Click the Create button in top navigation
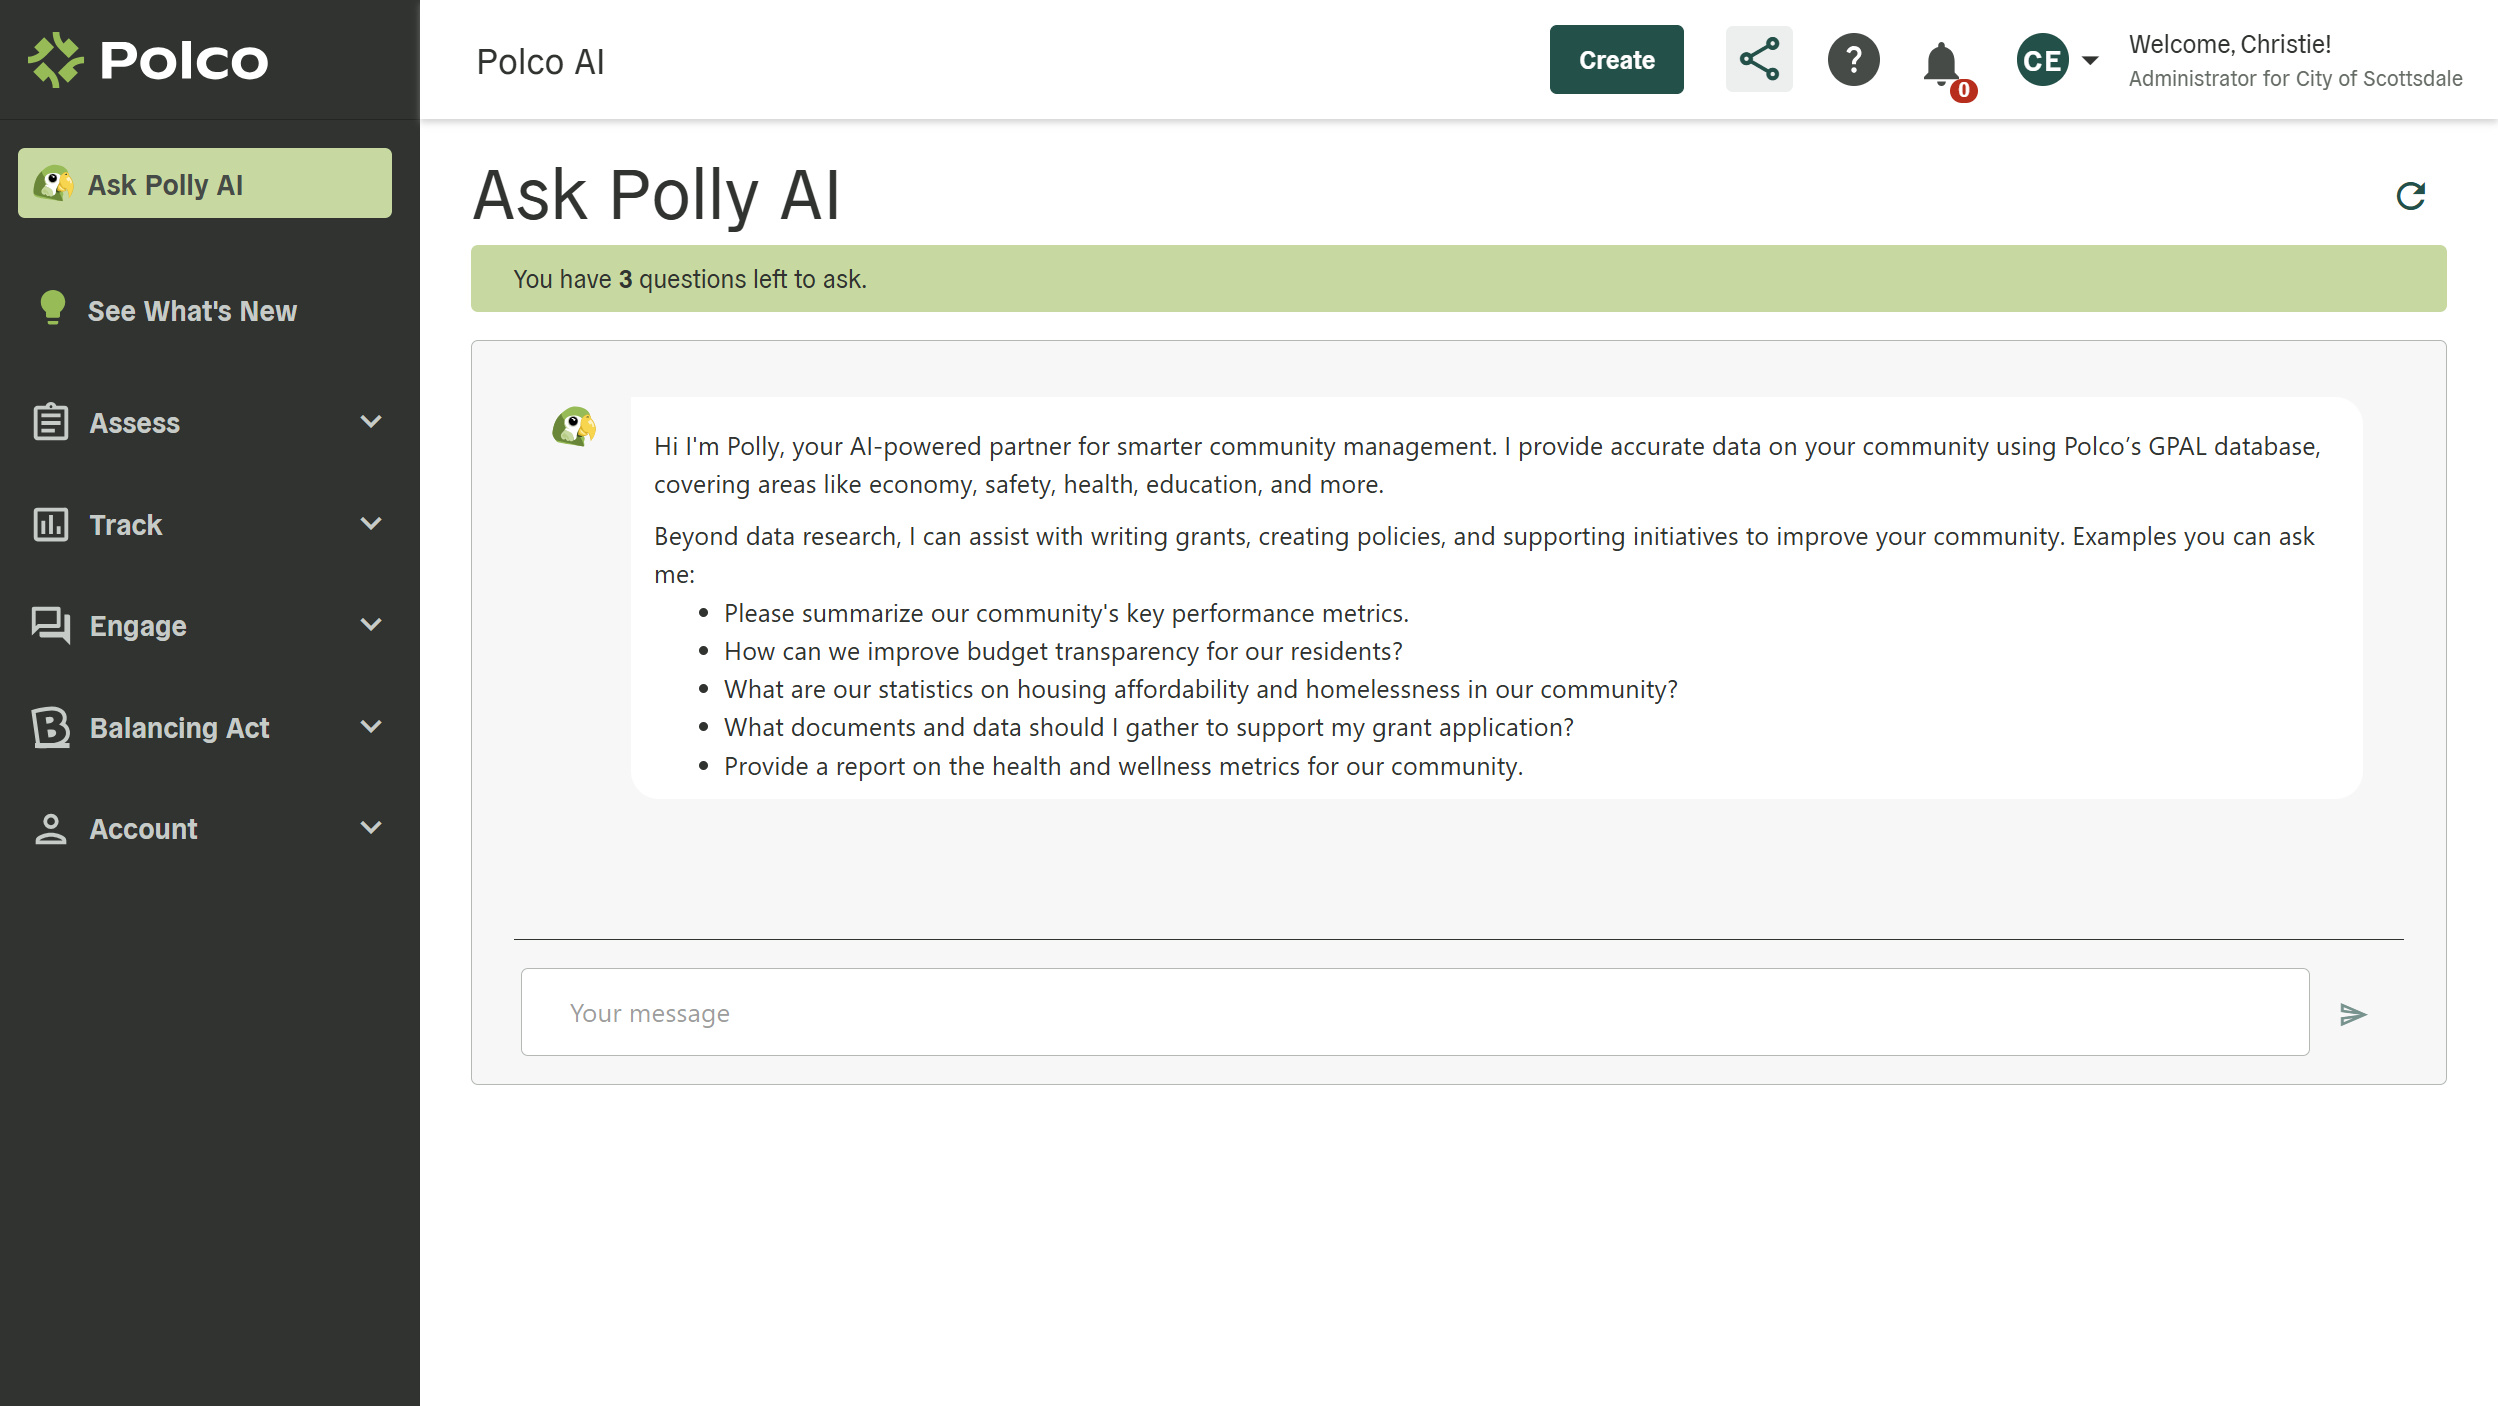2498x1406 pixels. [x=1614, y=57]
